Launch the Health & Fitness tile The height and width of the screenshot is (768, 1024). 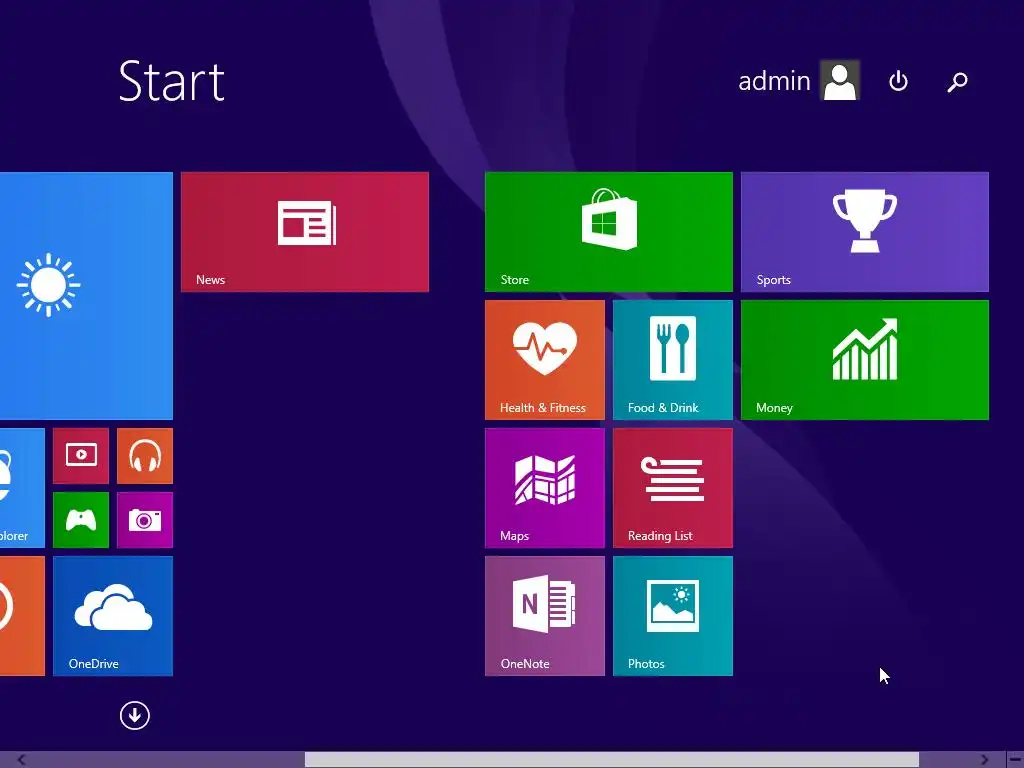tap(545, 360)
